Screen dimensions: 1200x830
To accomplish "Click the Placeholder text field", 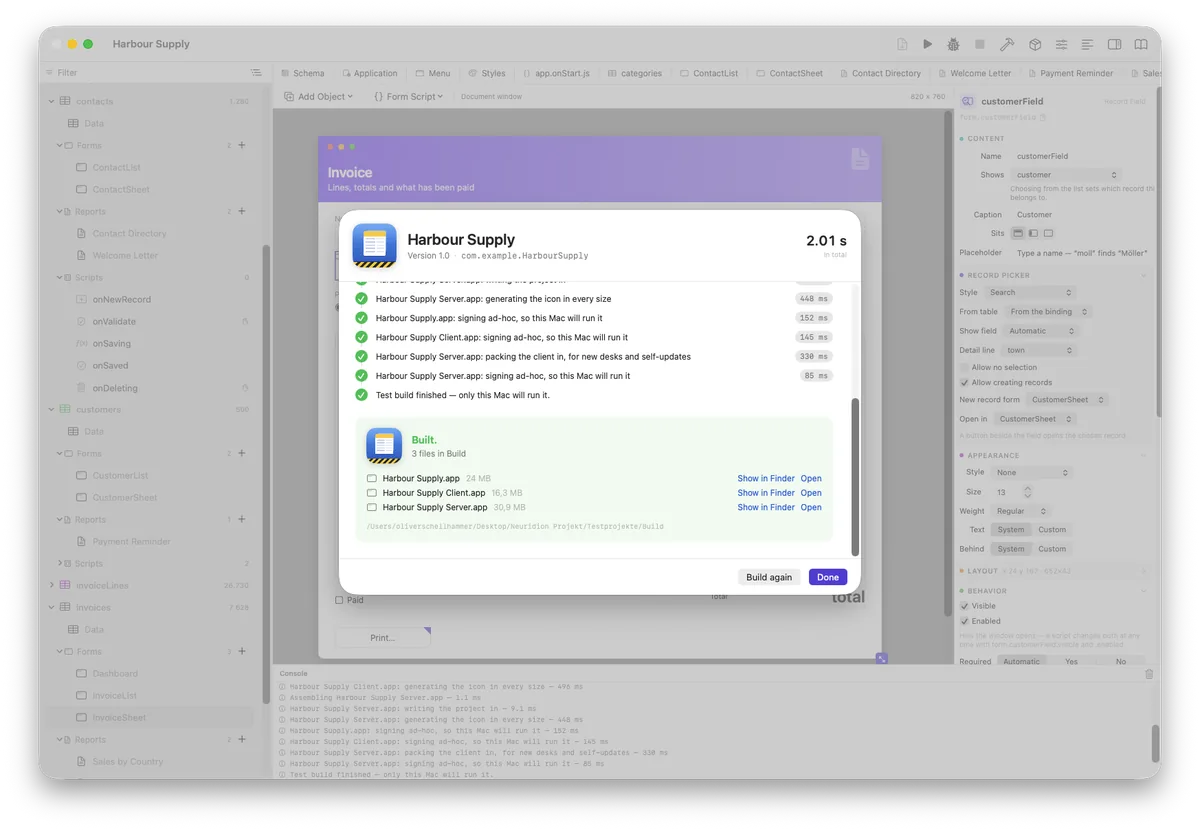I will point(1082,253).
